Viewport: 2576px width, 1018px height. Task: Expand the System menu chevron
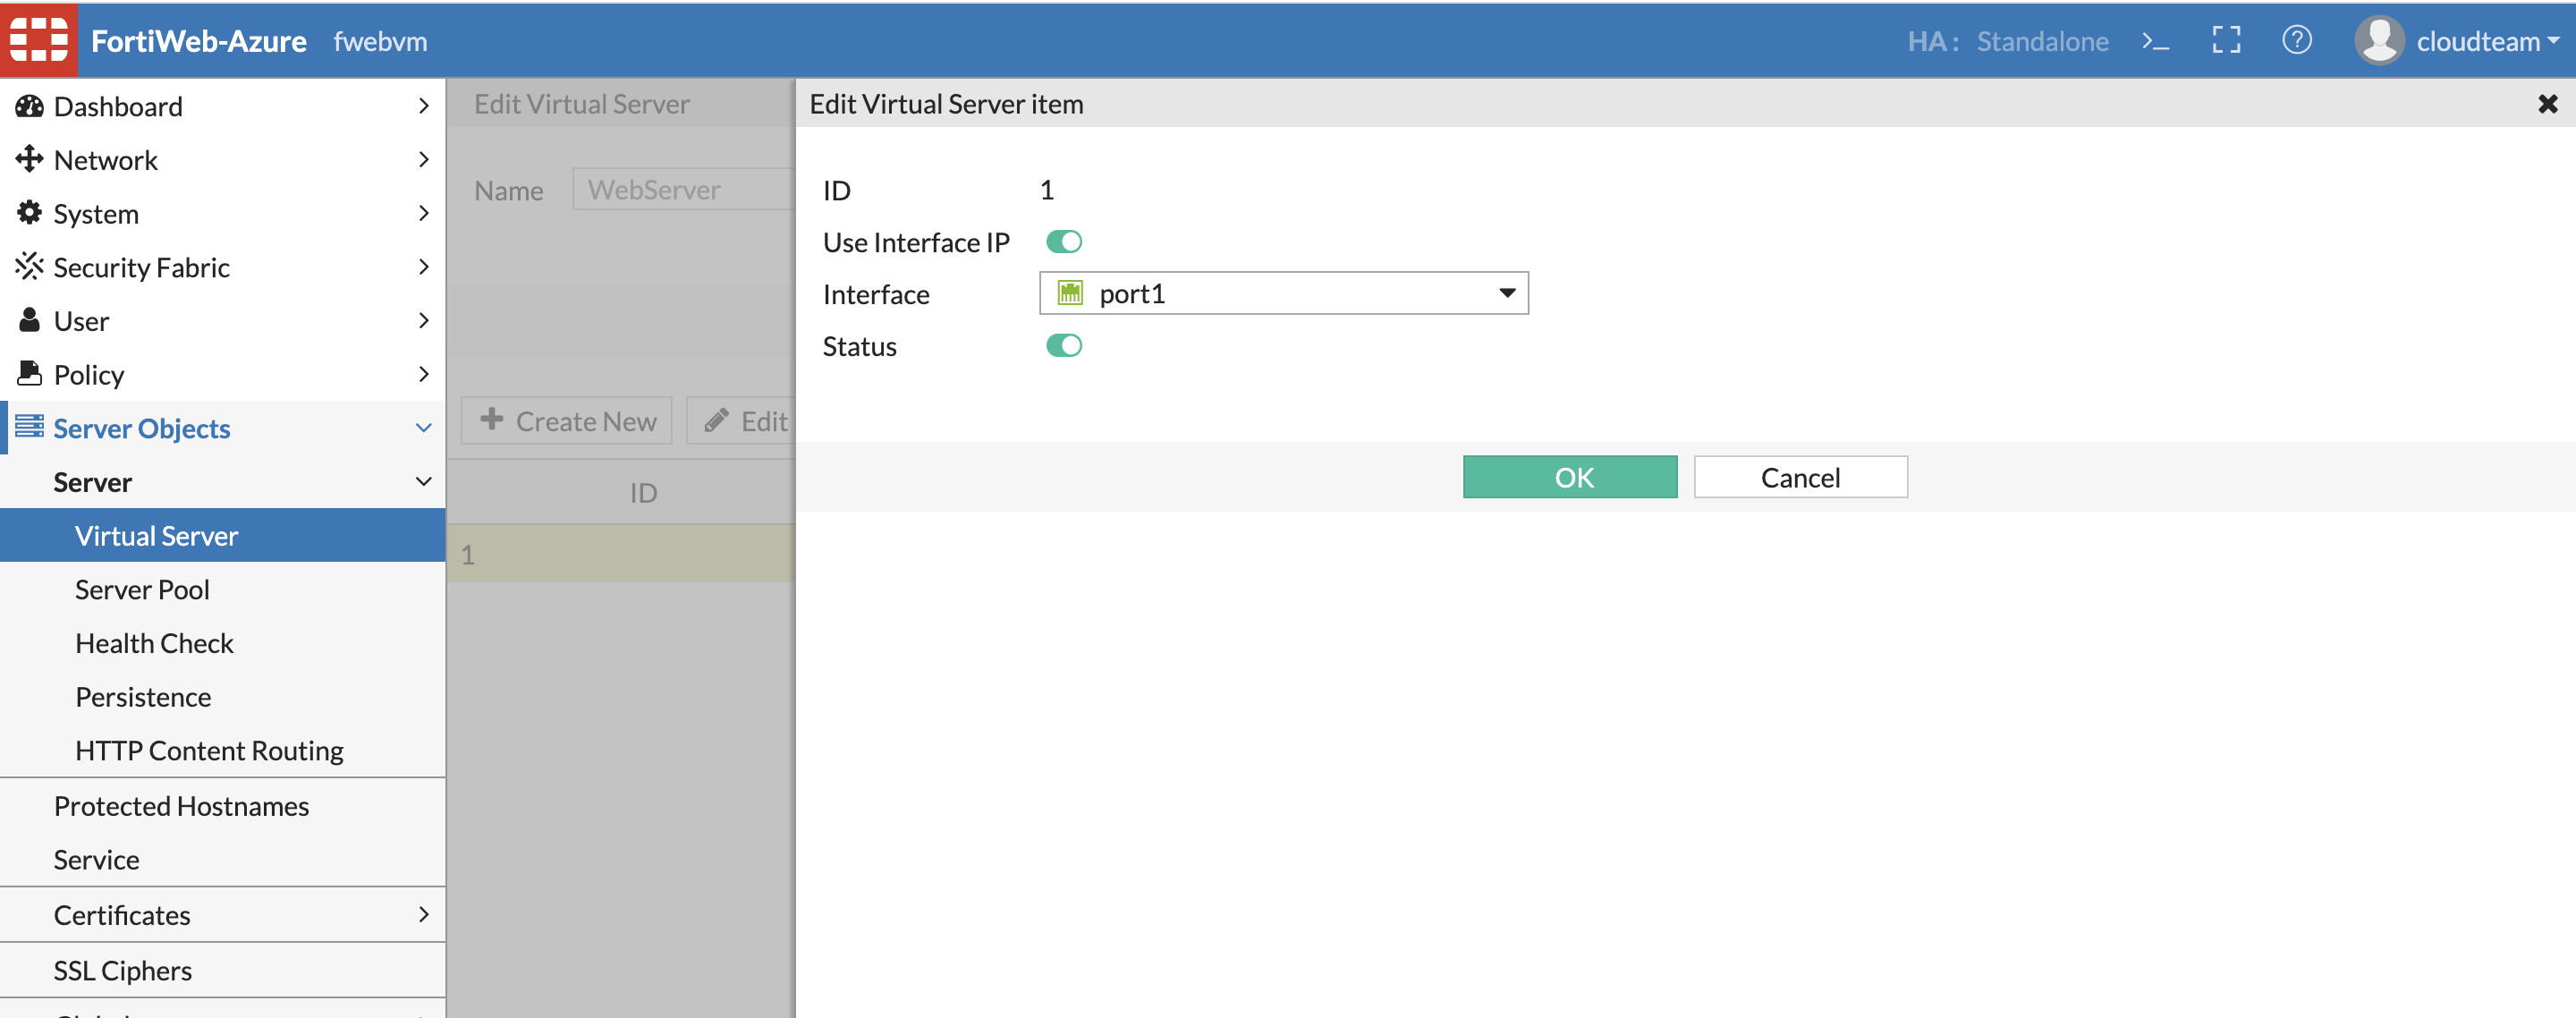(423, 213)
